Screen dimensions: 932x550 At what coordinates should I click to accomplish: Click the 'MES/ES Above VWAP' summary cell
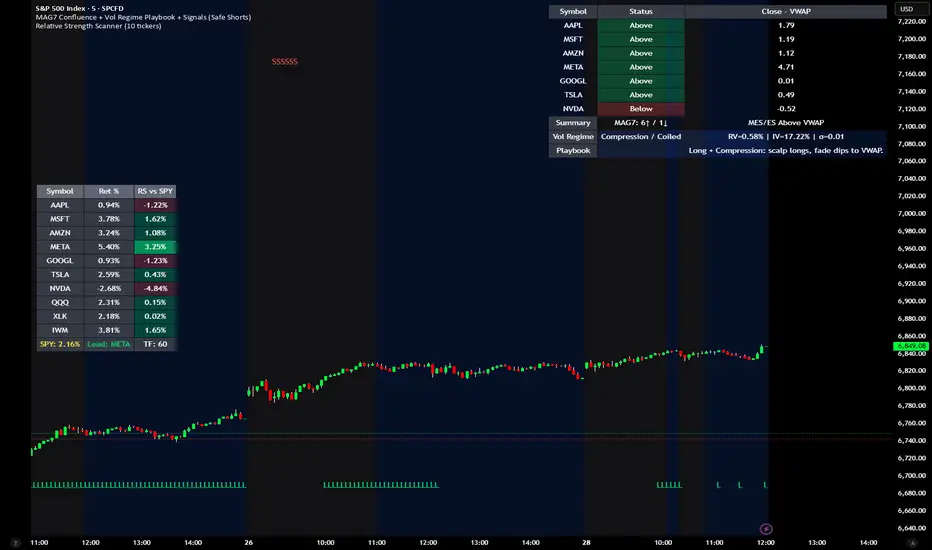[786, 123]
